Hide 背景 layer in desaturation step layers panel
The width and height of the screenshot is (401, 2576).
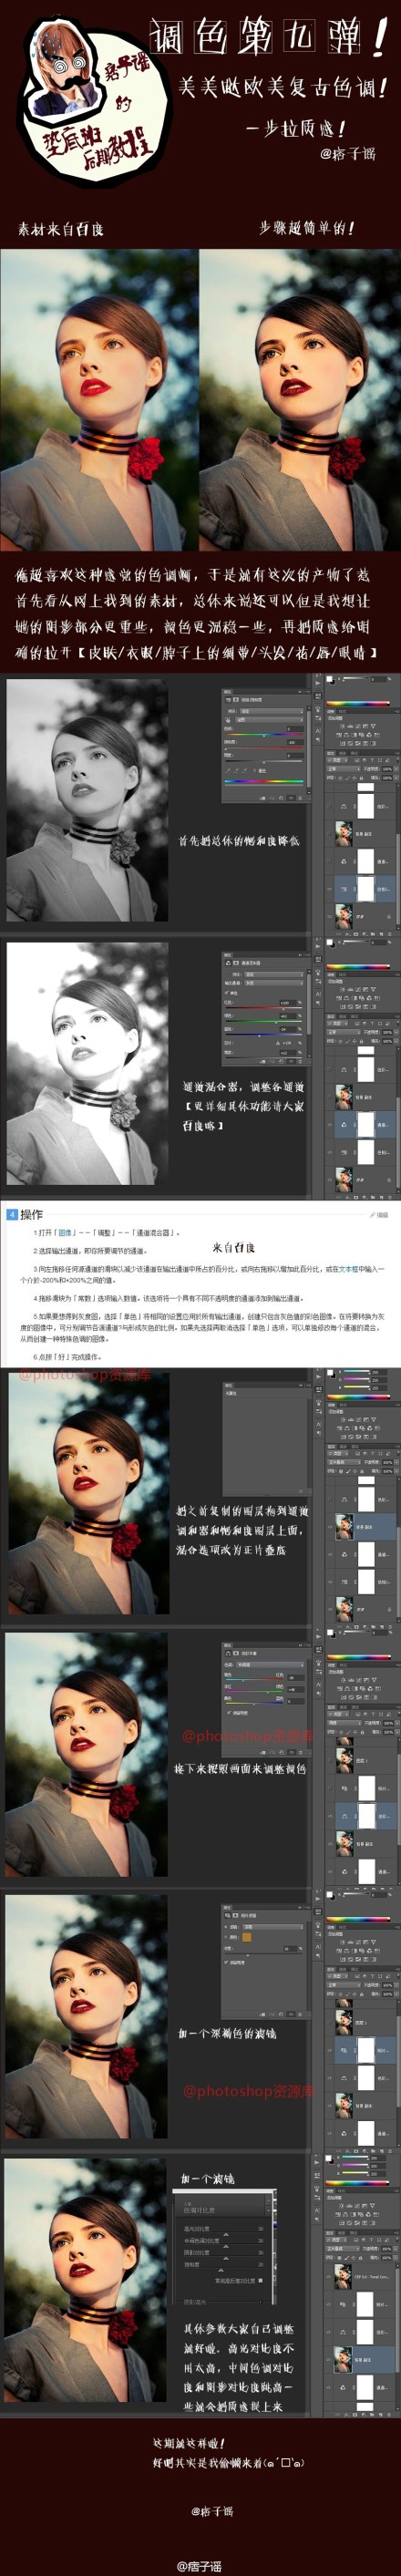pos(330,915)
